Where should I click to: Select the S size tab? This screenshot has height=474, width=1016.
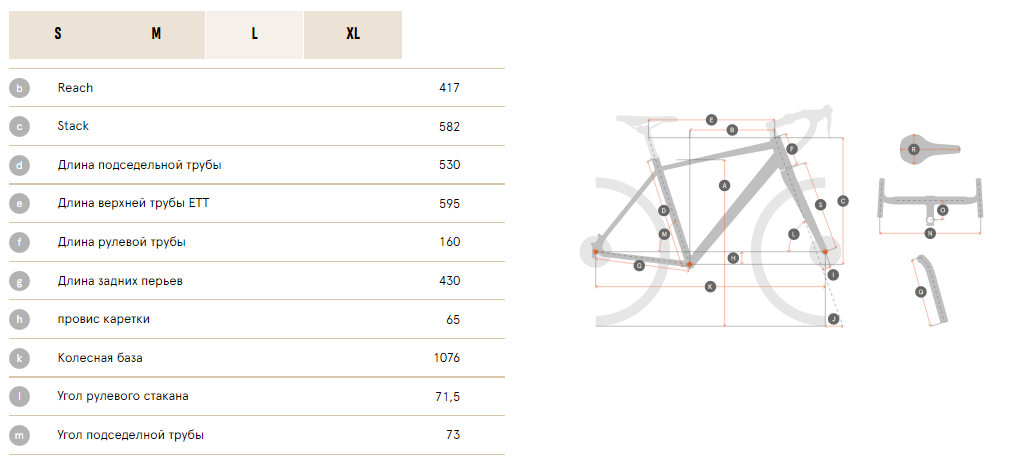point(58,34)
